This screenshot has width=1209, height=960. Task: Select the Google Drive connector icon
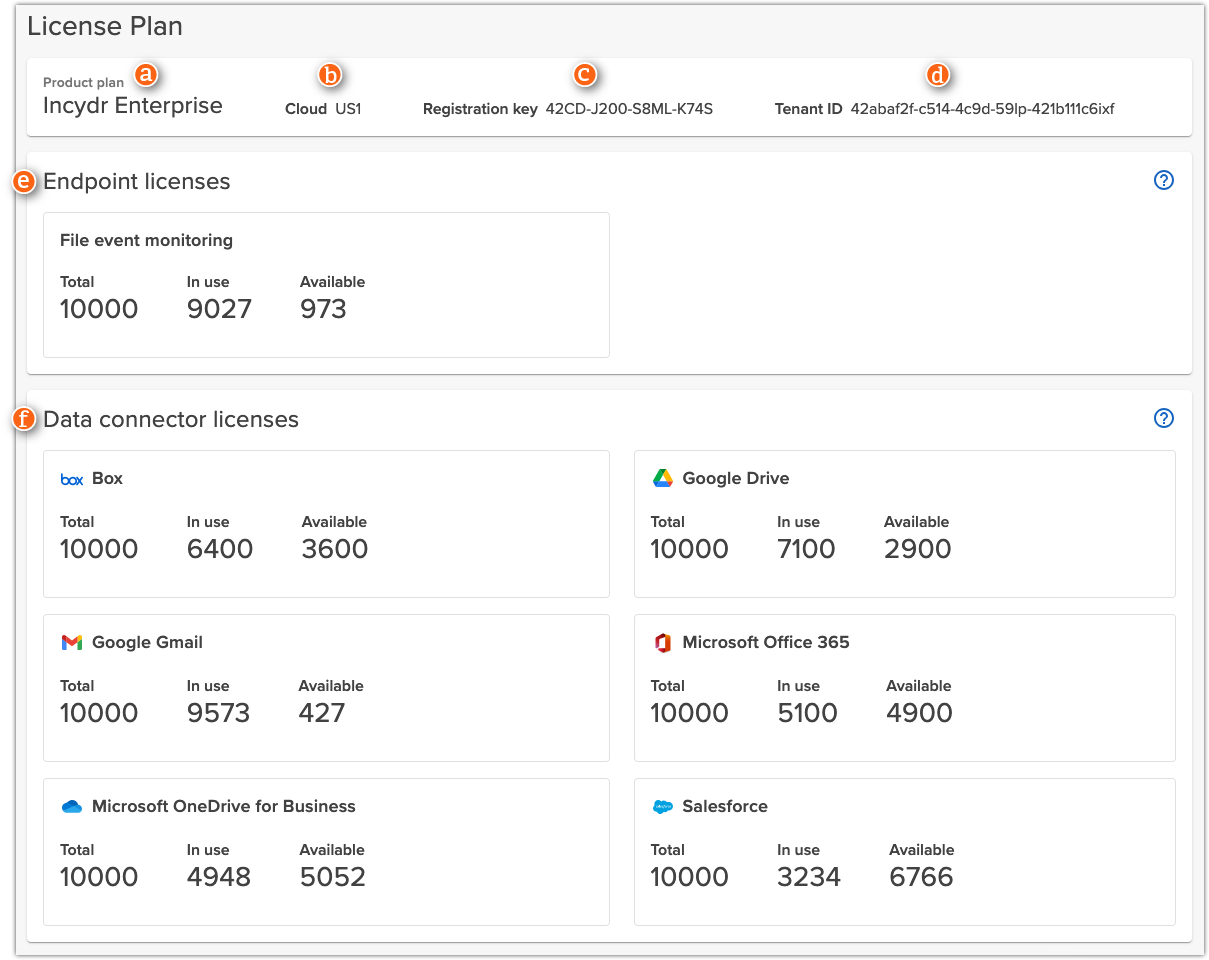[662, 478]
